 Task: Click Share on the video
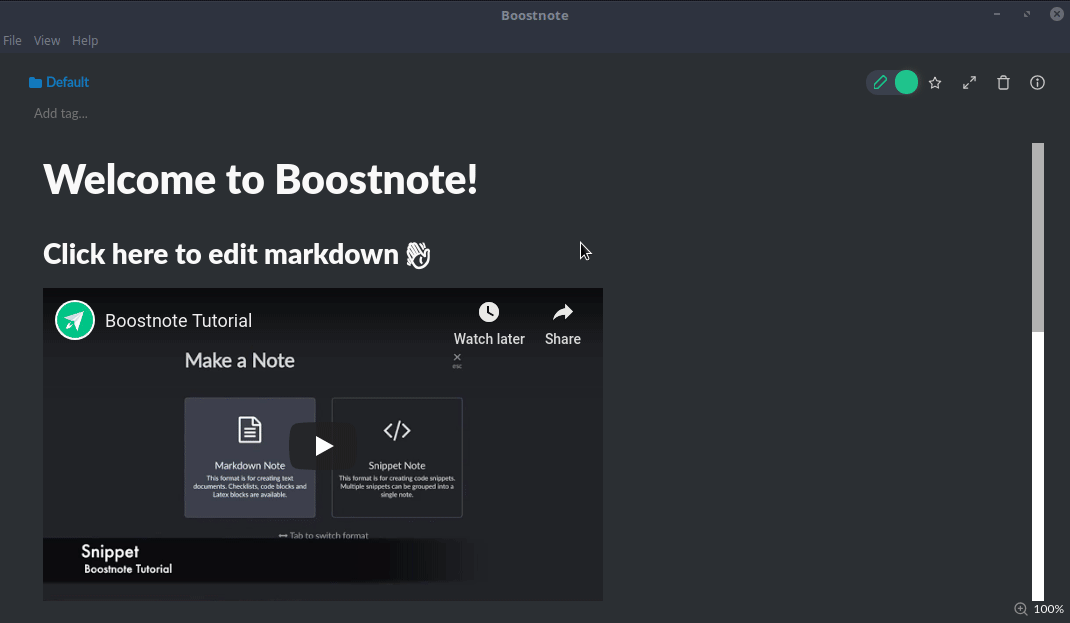point(562,324)
